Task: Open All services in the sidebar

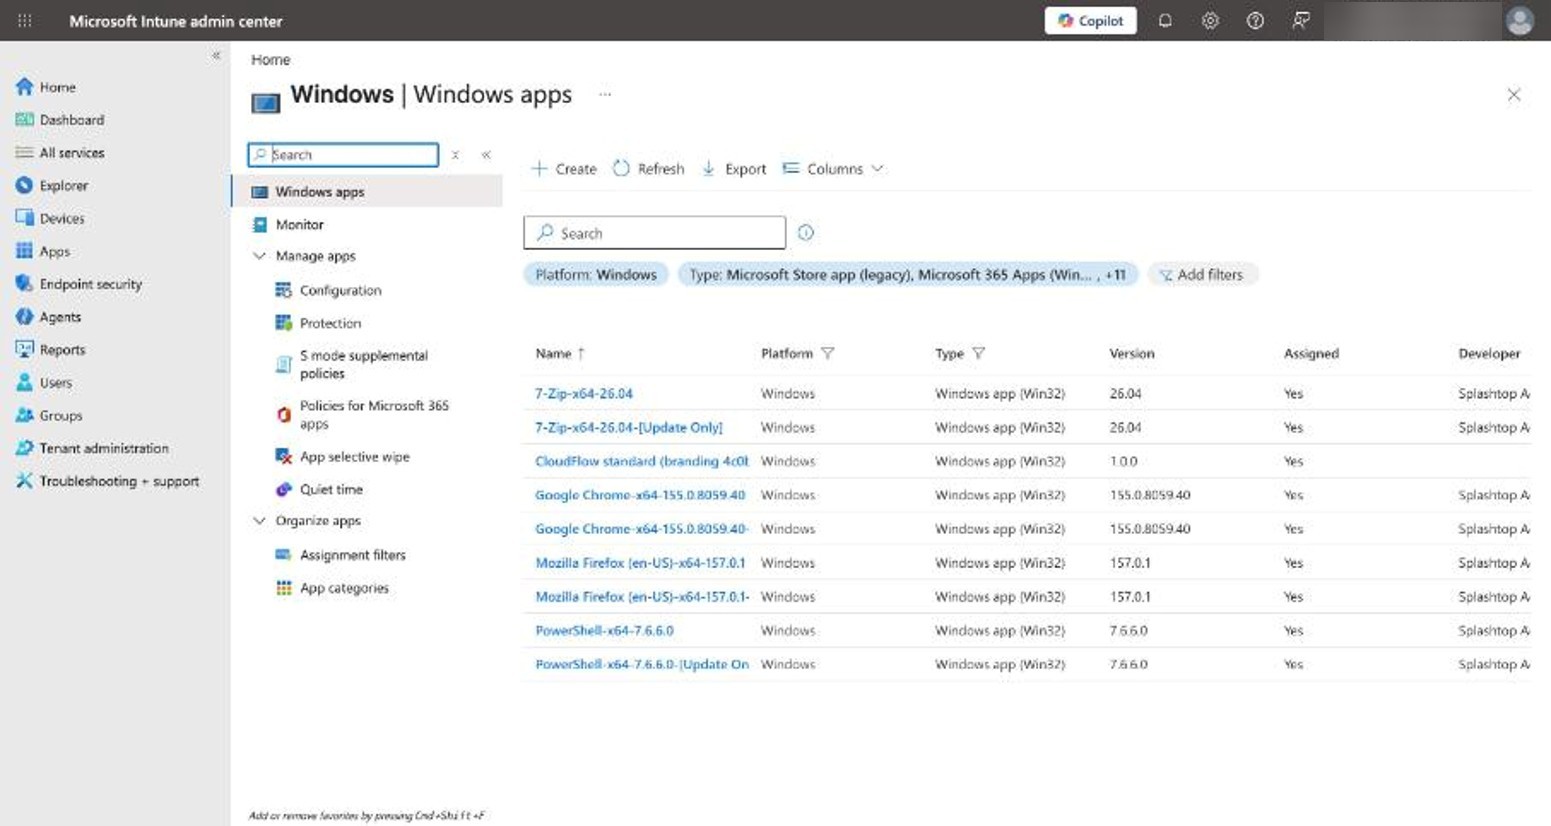Action: coord(72,153)
